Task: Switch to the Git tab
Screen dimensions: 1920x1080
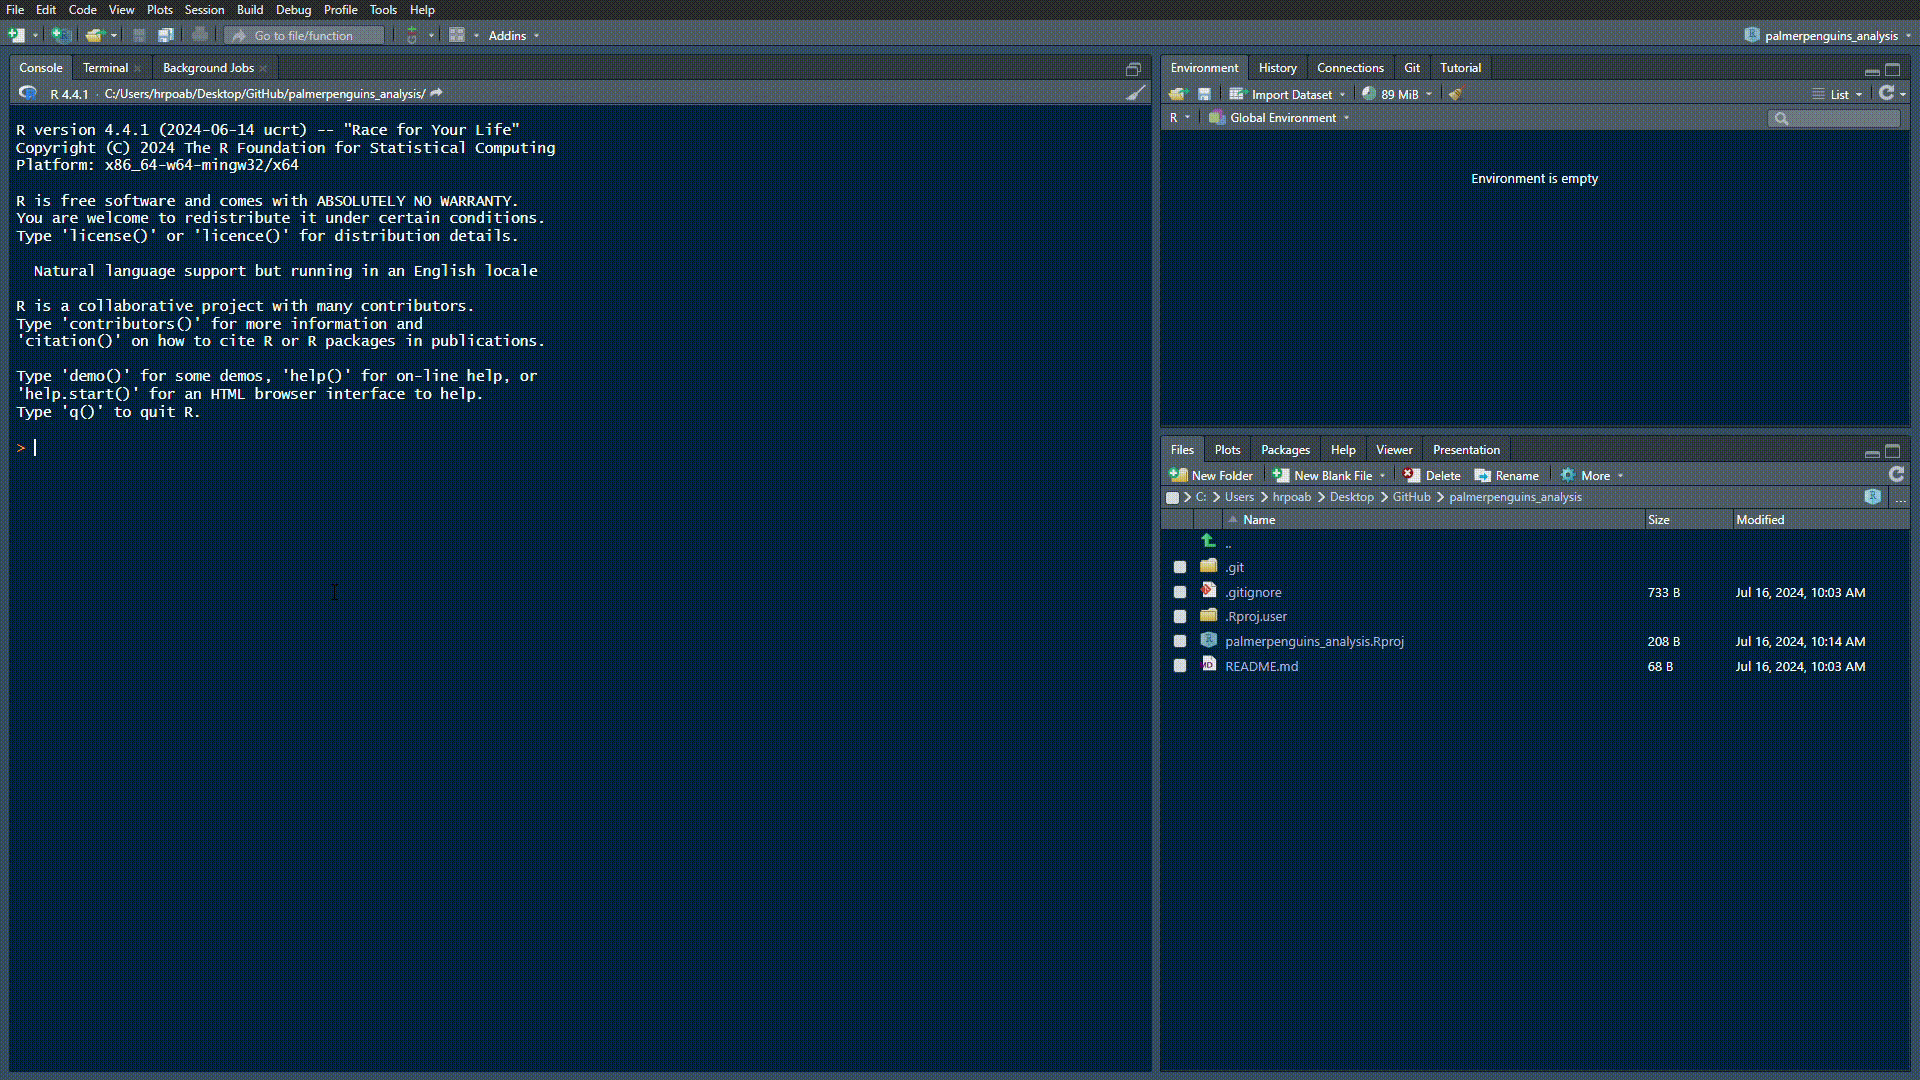Action: click(x=1411, y=68)
